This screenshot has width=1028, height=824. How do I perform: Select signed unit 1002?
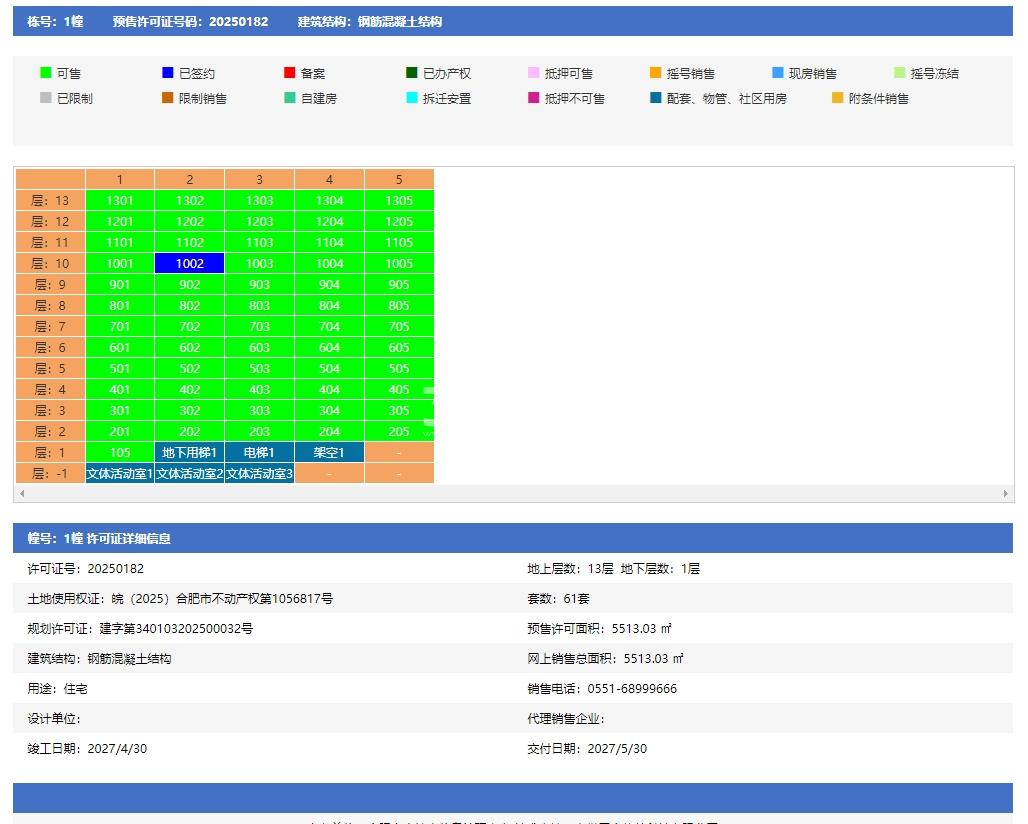[189, 264]
